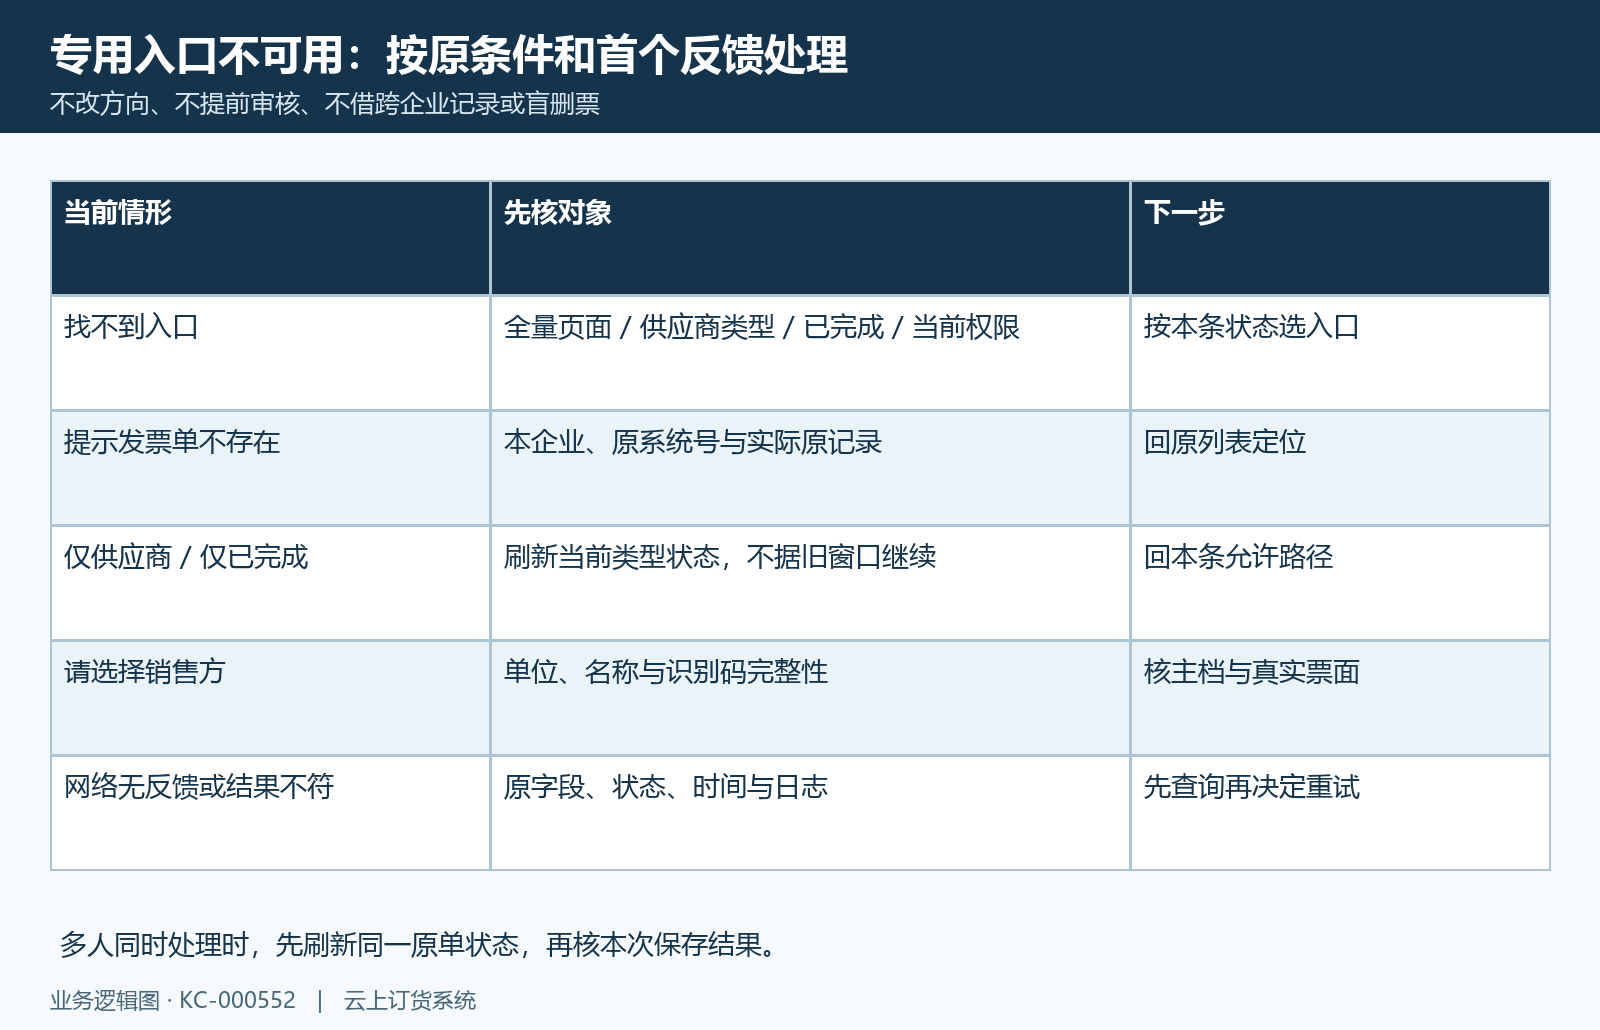This screenshot has height=1030, width=1600.
Task: Click the title 专用入口不可用：按原条件和首个反馈处理
Action: 449,55
